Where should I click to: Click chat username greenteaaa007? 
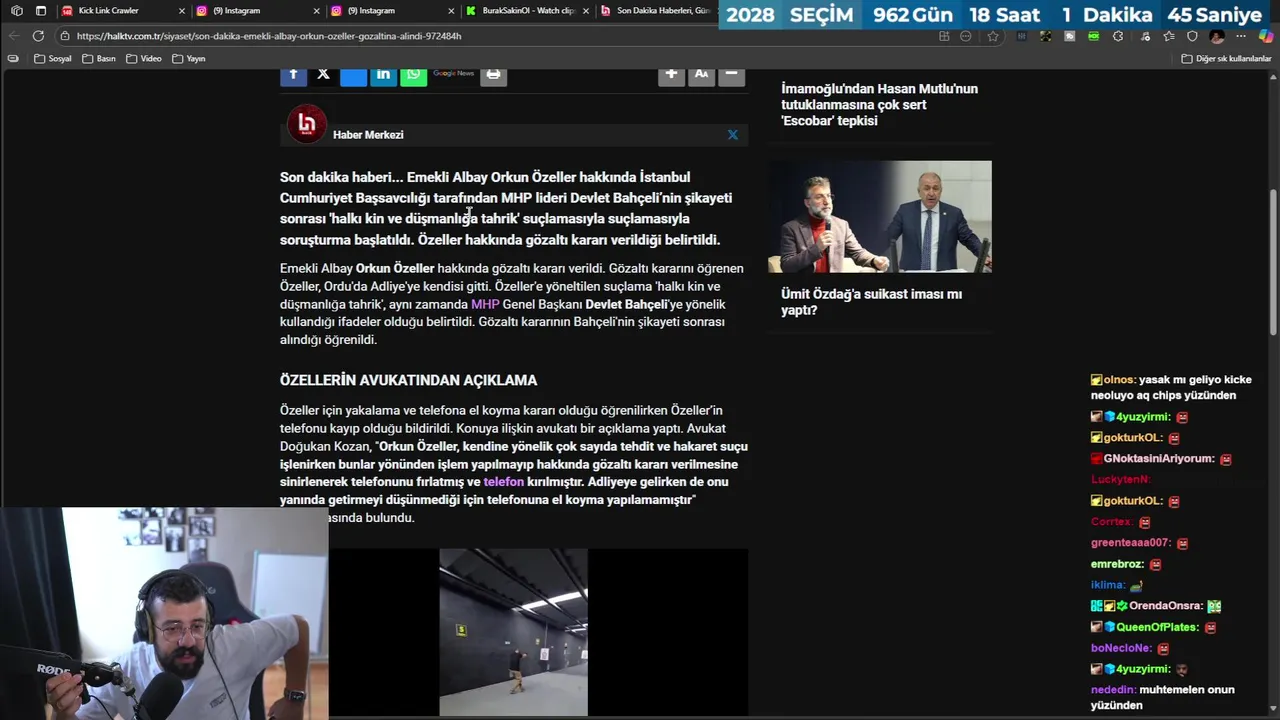1130,543
